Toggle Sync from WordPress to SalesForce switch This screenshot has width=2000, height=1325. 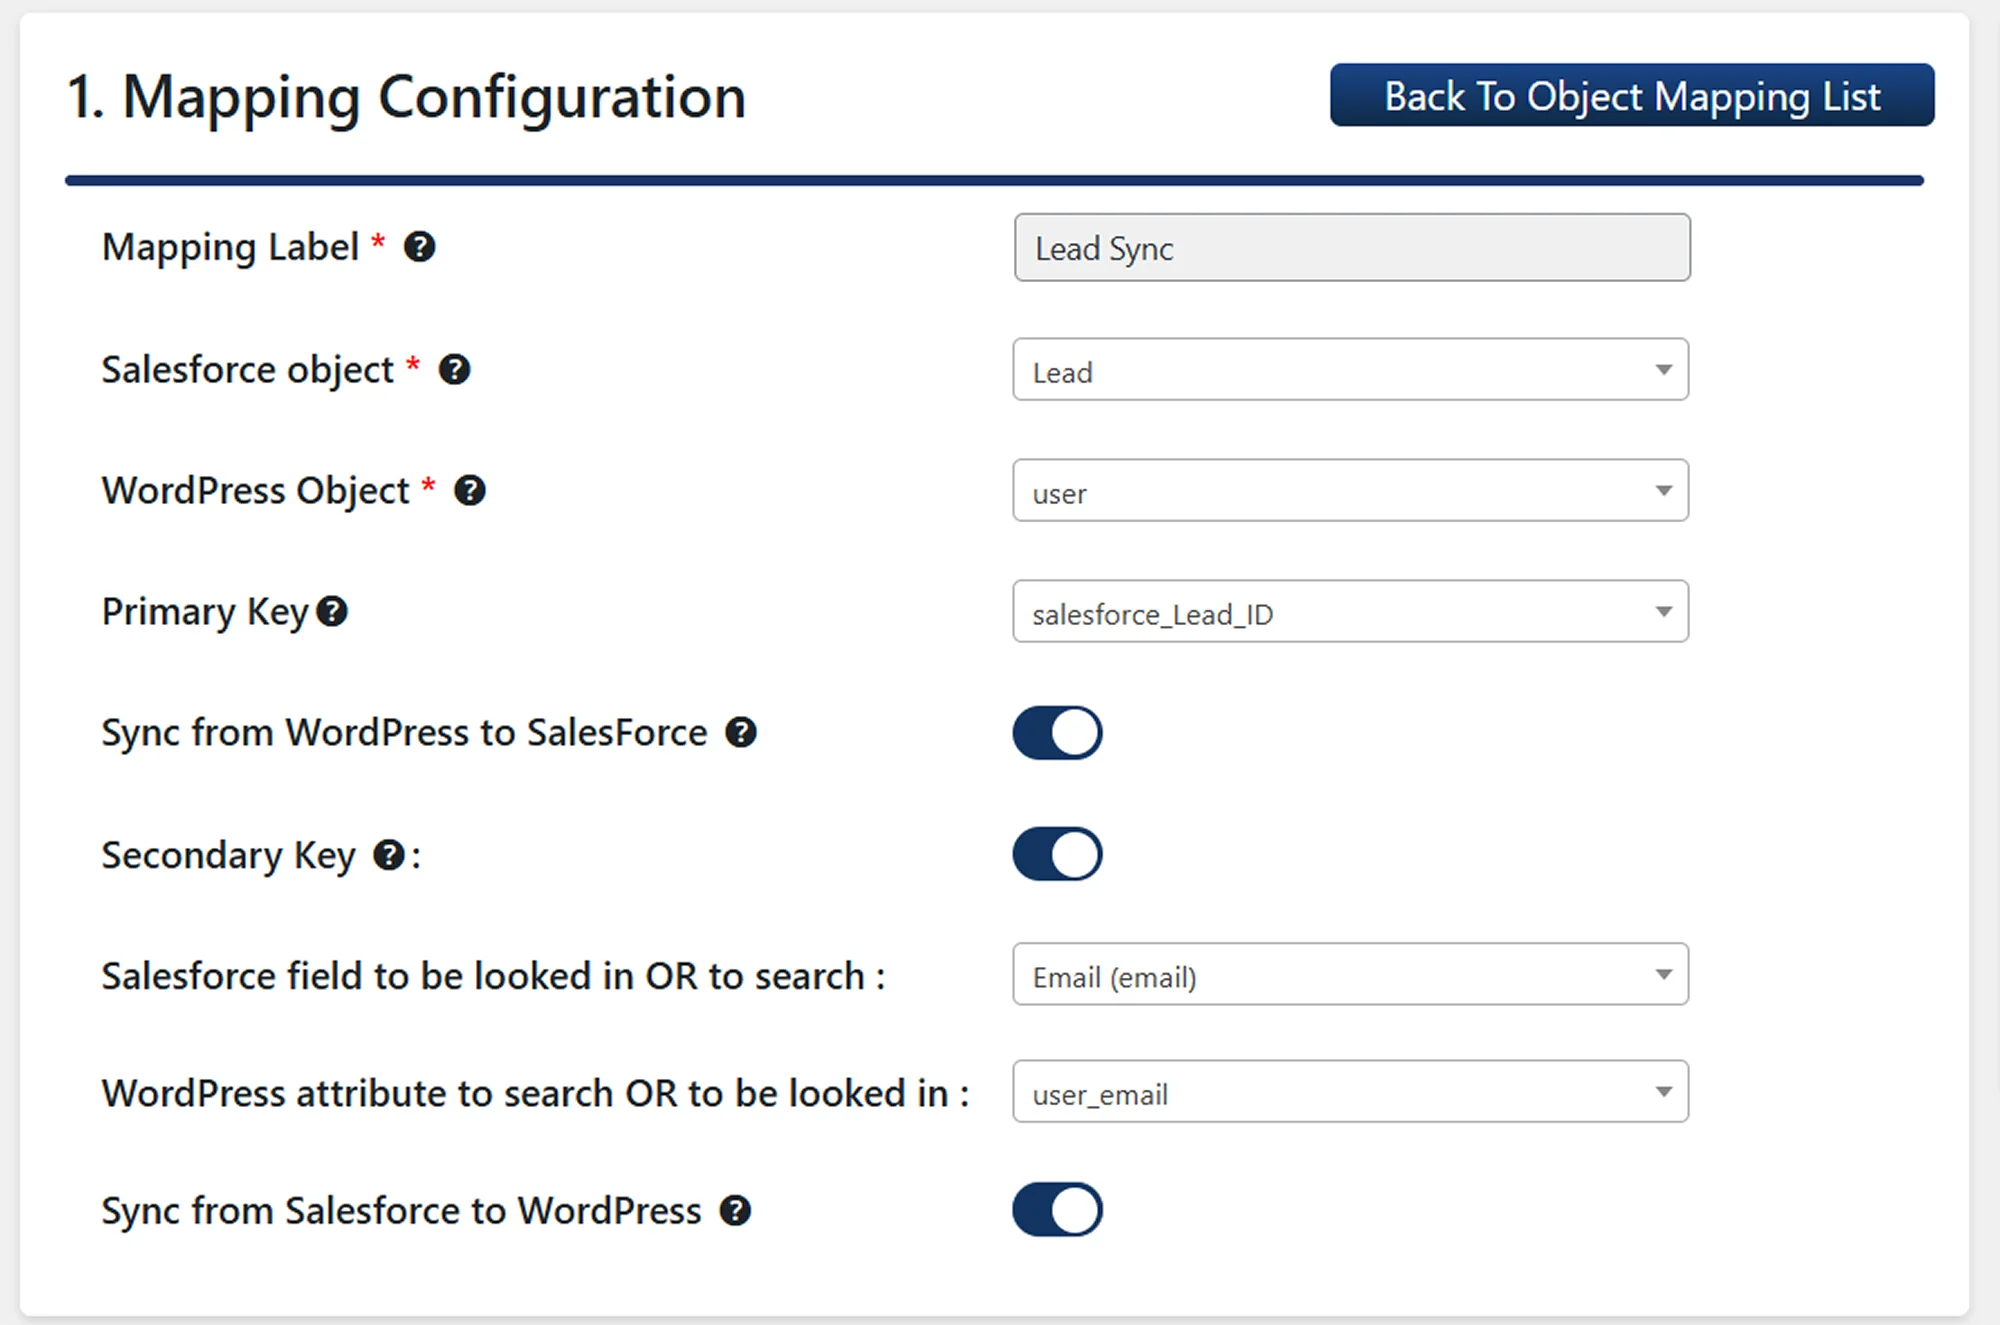[1057, 733]
